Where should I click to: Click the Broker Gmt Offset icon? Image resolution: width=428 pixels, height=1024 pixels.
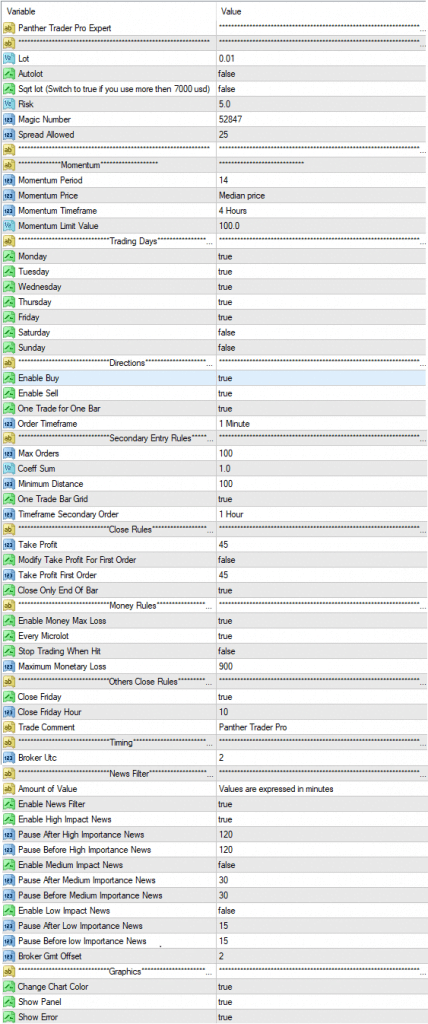point(8,956)
